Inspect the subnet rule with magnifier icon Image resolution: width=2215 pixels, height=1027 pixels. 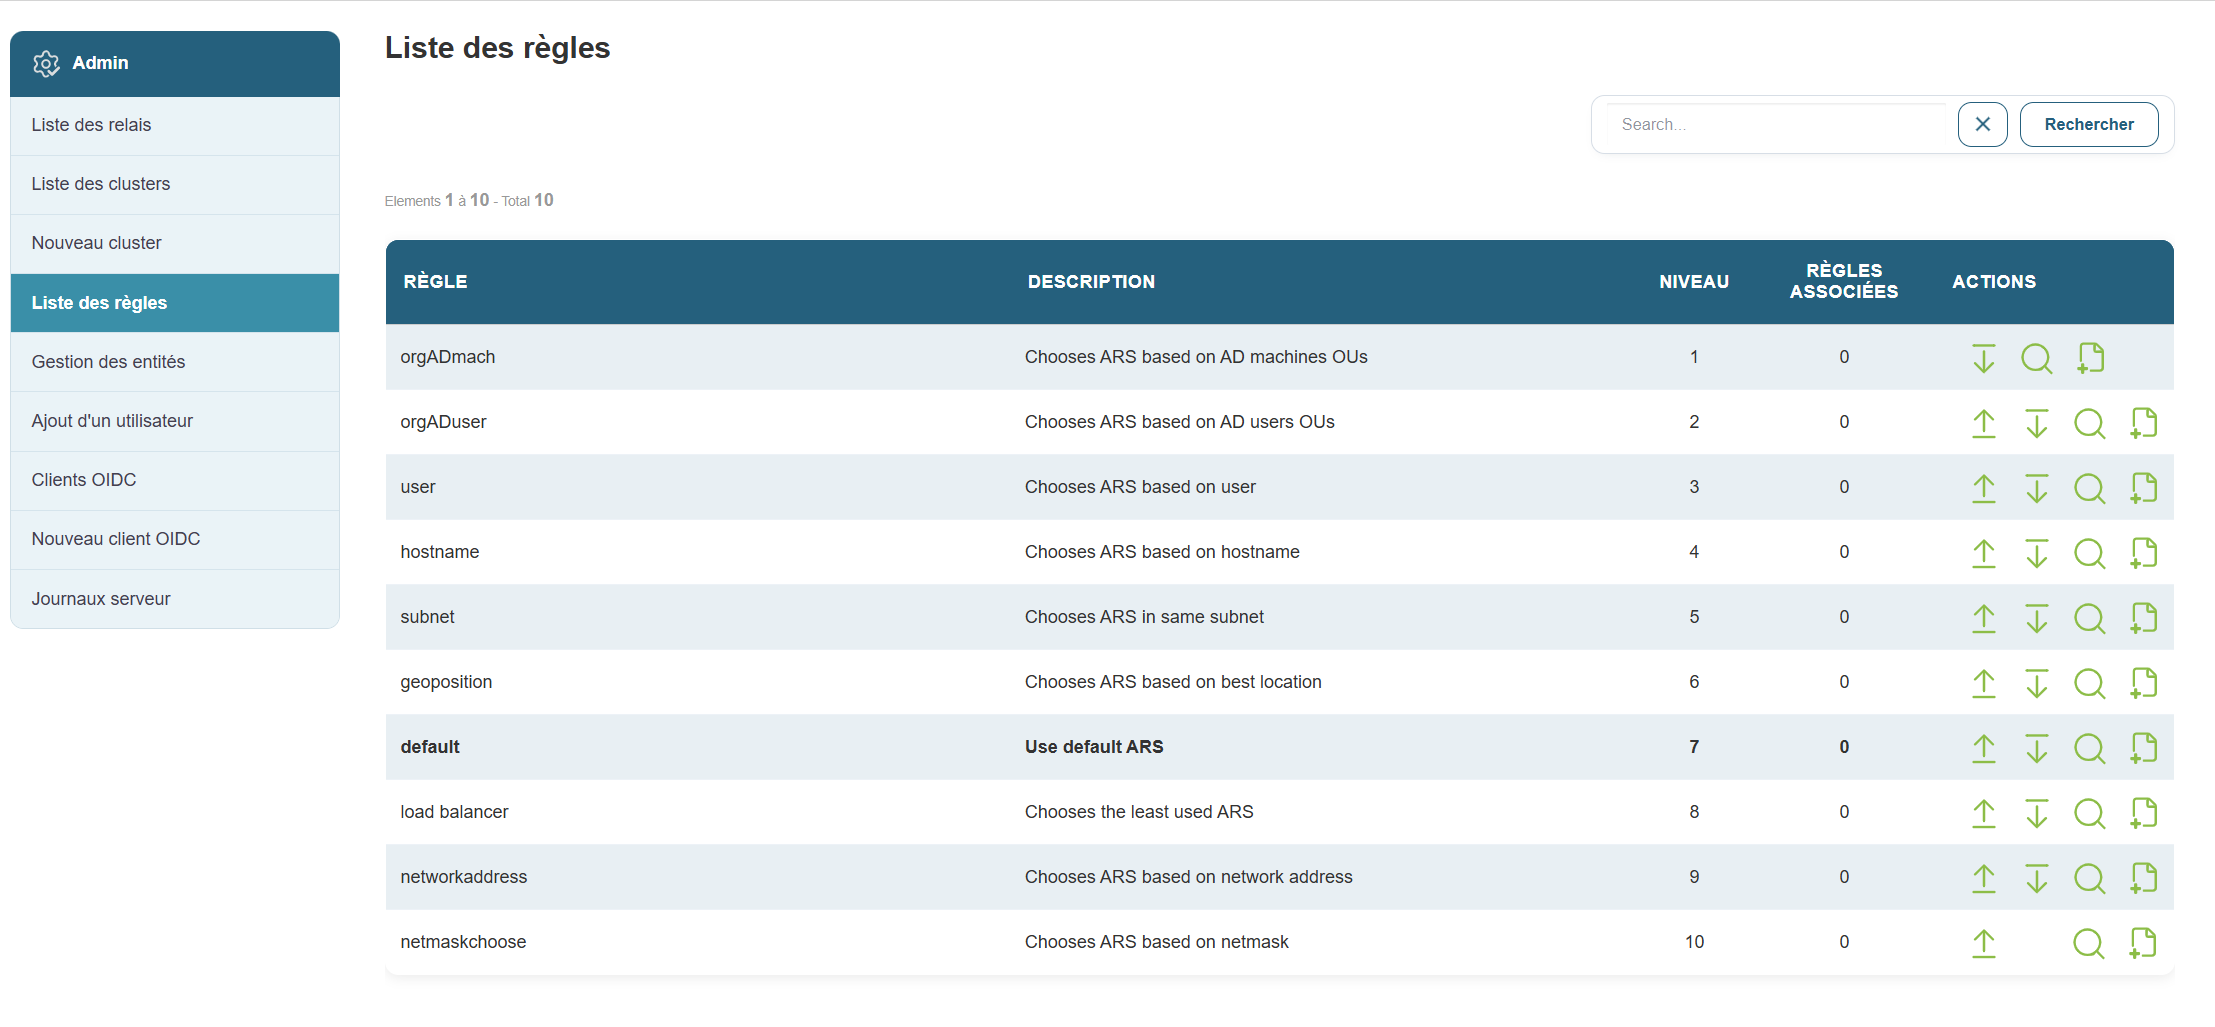[2089, 618]
